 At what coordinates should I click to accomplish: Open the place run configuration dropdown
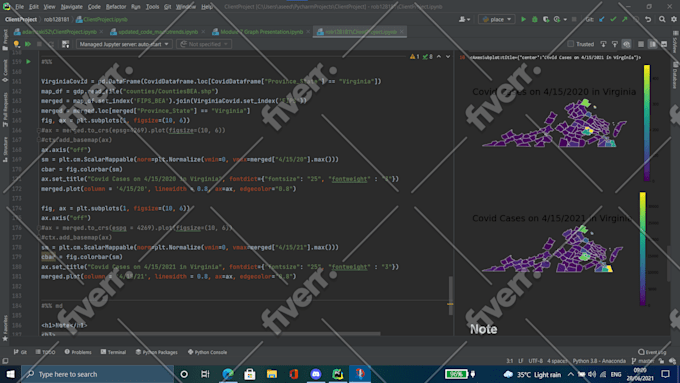[497, 20]
